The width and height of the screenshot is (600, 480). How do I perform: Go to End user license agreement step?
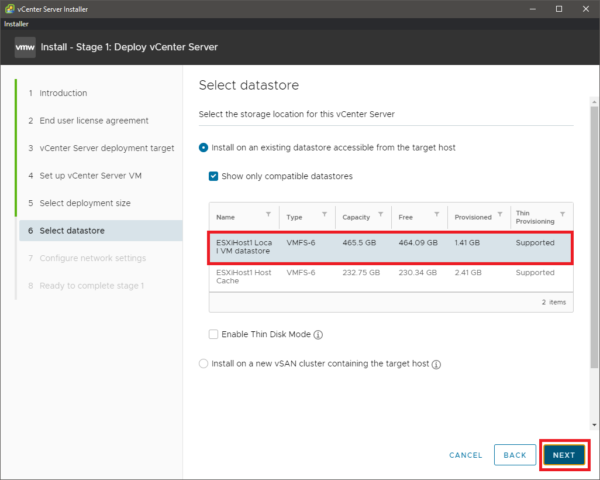tap(94, 121)
